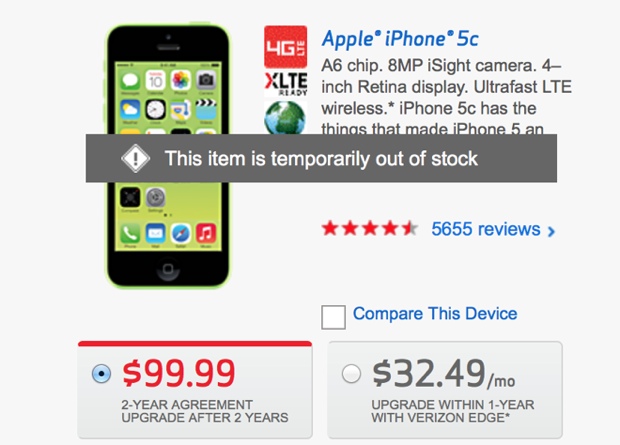Click the green globe icon
The height and width of the screenshot is (445, 620).
(285, 117)
